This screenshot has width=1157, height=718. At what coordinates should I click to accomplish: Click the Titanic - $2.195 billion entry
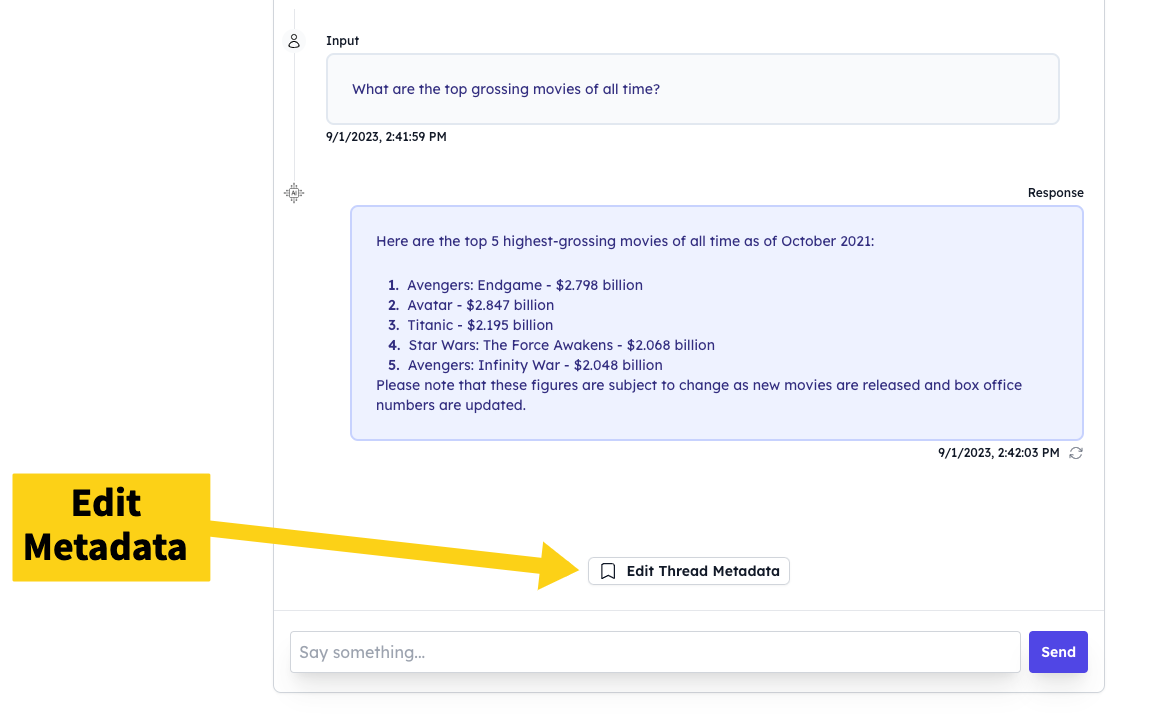[480, 325]
